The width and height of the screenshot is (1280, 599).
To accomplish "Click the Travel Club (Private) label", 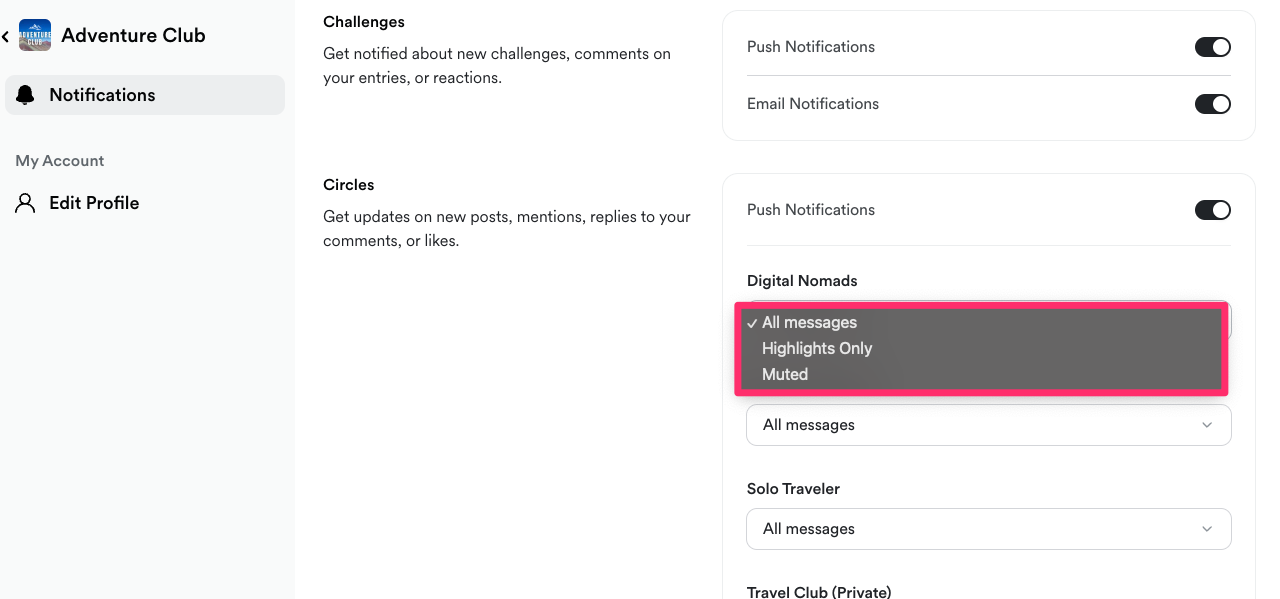I will pos(818,591).
